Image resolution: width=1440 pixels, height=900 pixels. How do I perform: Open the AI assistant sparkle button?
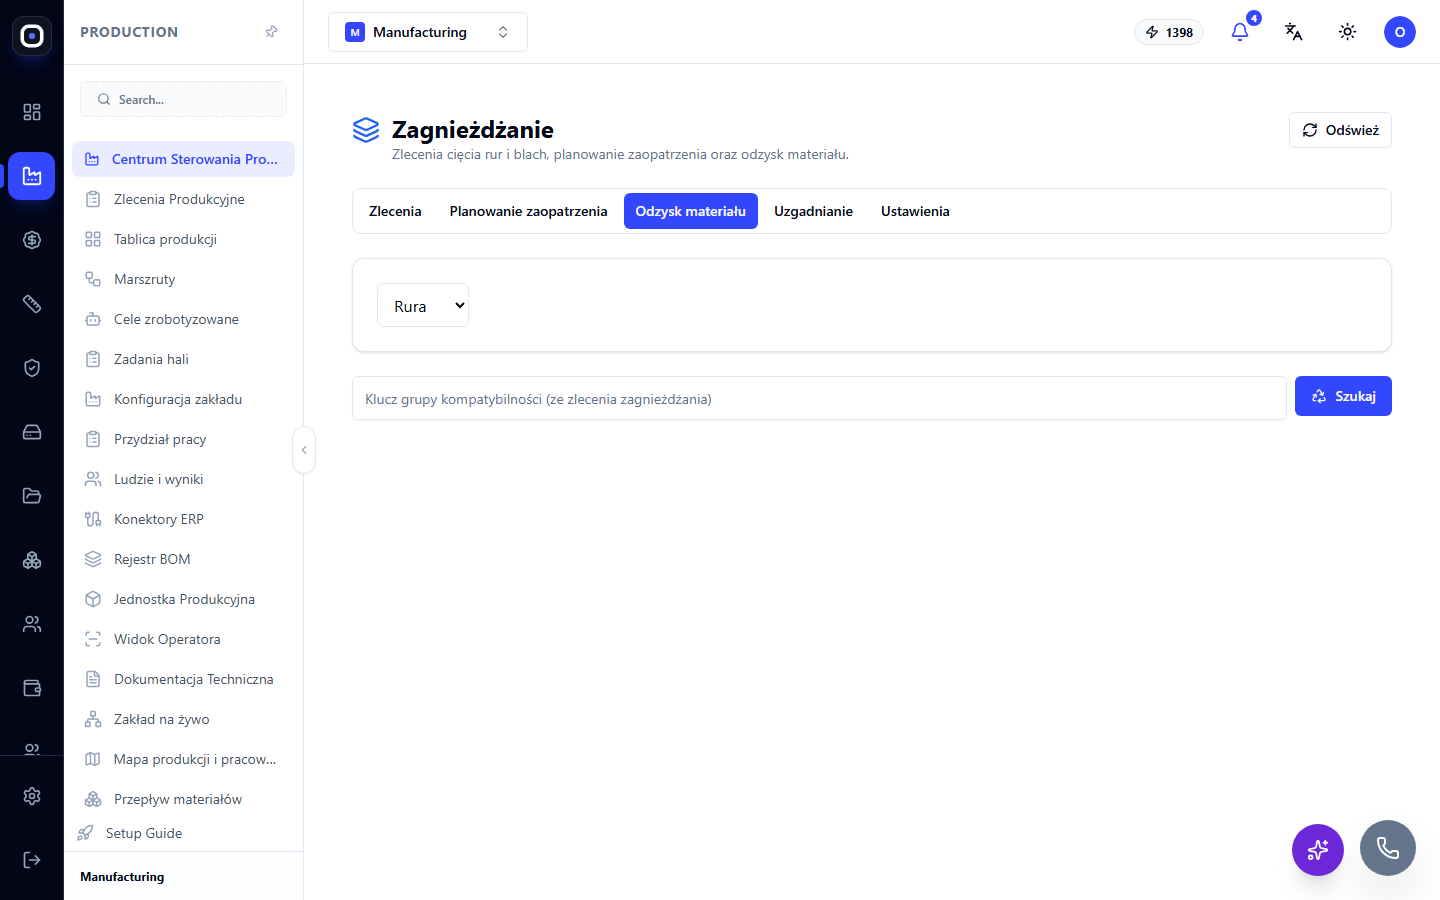[x=1318, y=850]
